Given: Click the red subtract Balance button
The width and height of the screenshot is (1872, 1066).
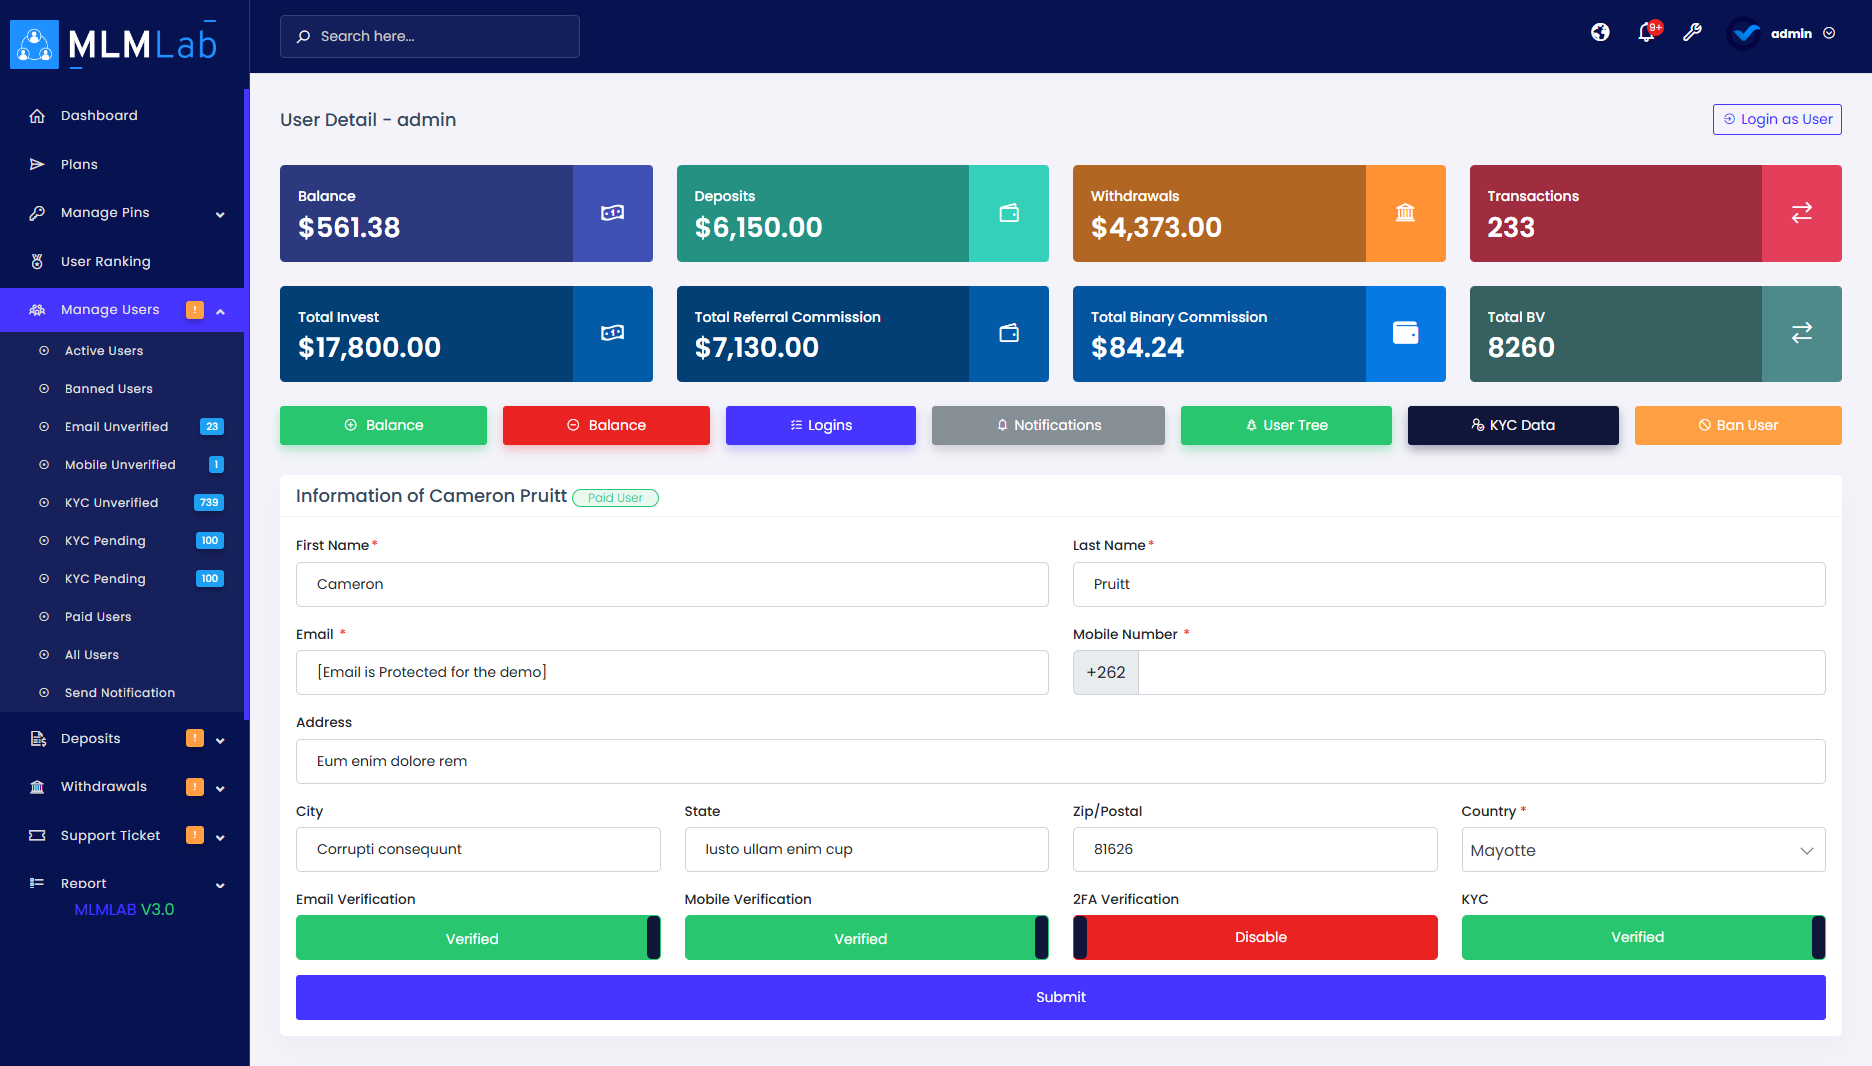Looking at the screenshot, I should tap(606, 425).
